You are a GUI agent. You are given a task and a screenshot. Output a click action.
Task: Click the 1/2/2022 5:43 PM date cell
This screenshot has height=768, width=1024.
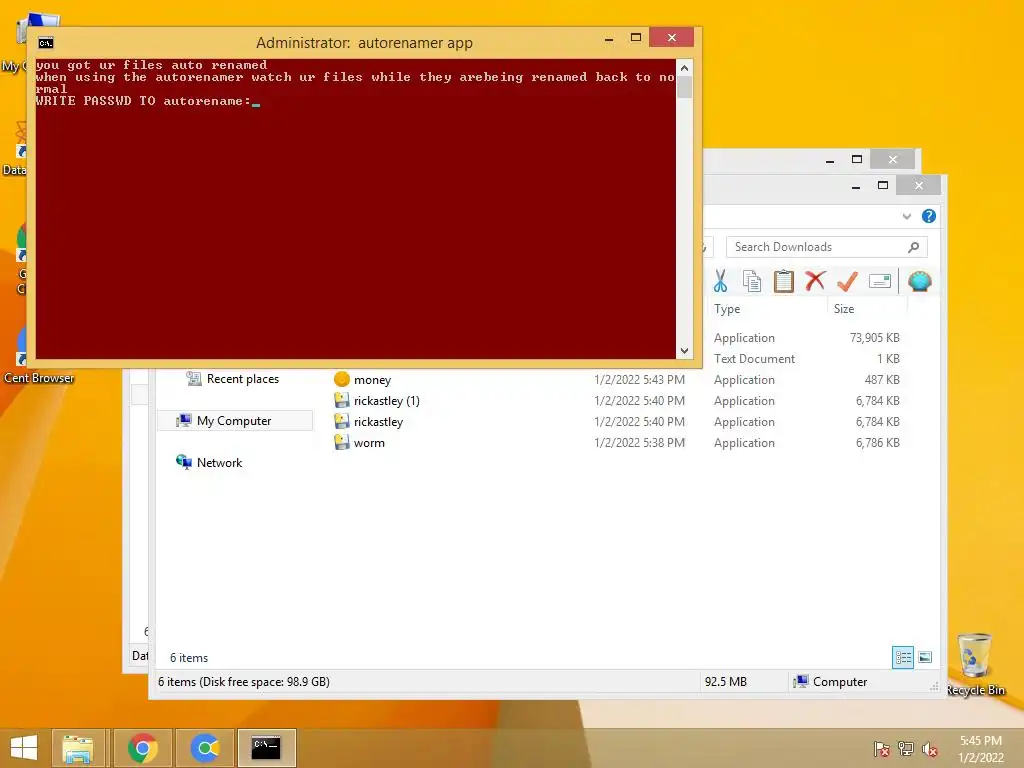coord(639,380)
